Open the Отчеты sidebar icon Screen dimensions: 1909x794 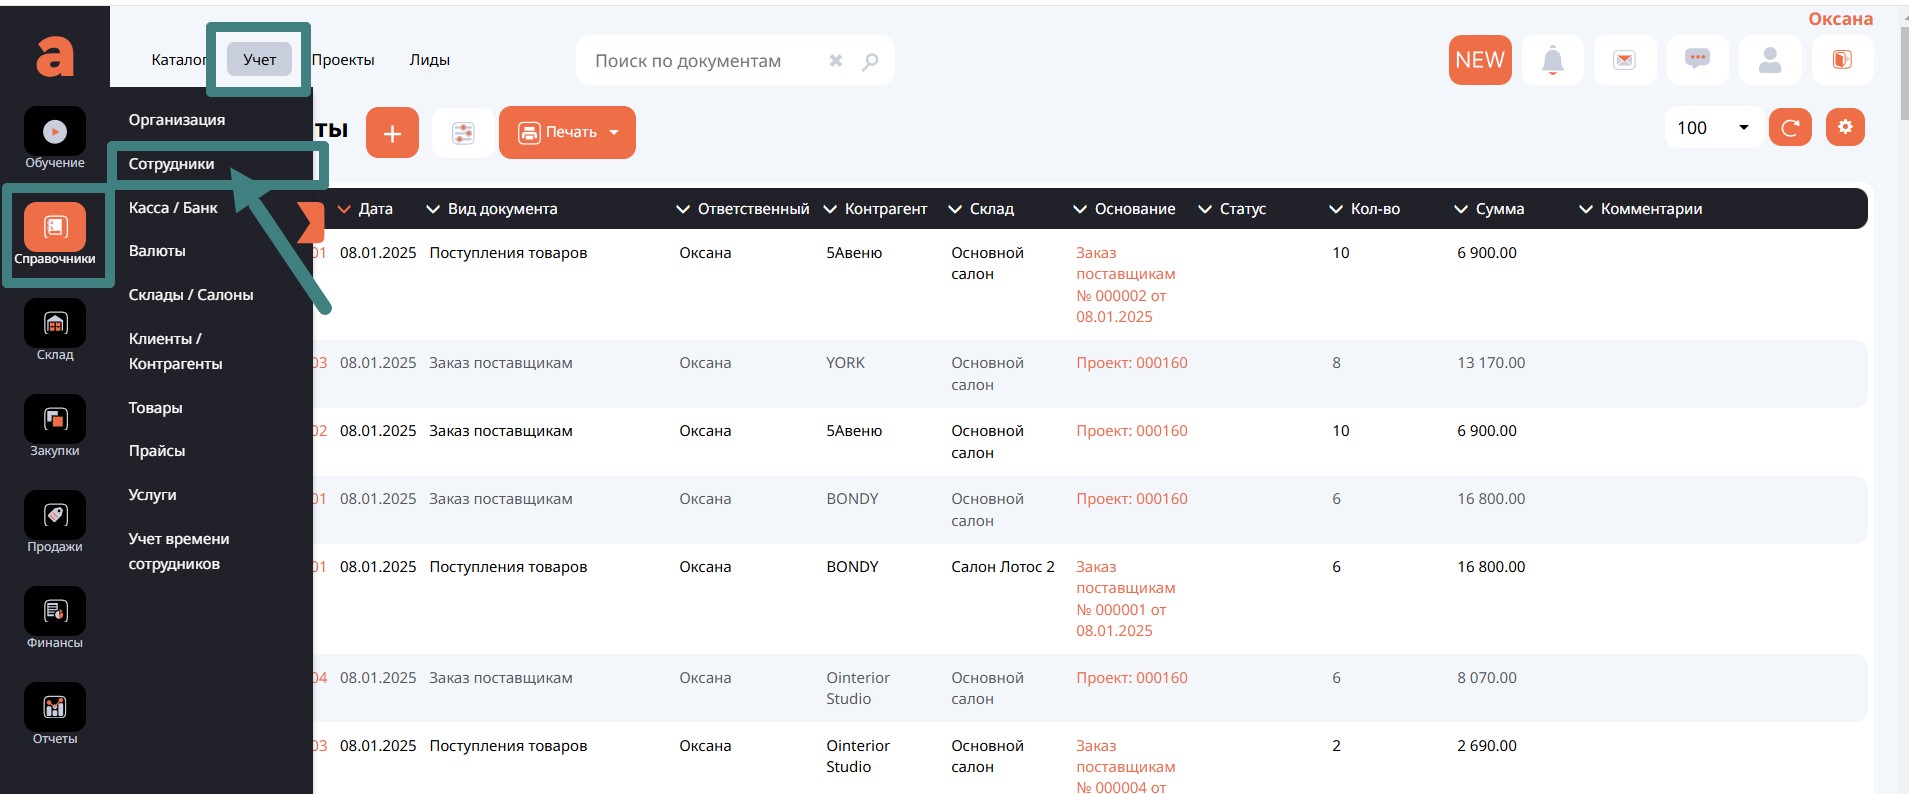pyautogui.click(x=55, y=709)
